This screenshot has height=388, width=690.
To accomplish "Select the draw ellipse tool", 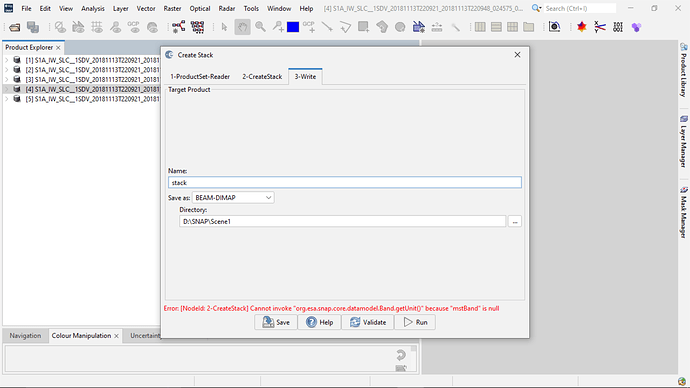I will (x=400, y=27).
